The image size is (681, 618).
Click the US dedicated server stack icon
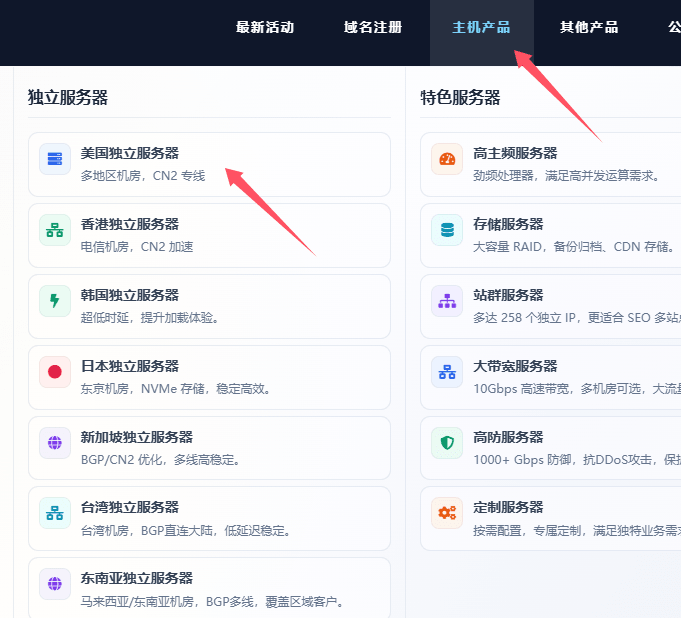55,159
